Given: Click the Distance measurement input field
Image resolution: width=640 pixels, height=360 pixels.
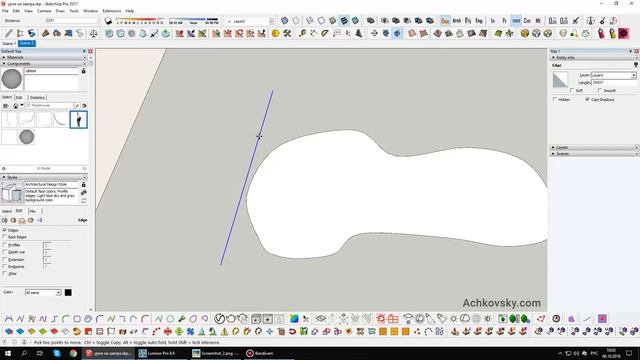Looking at the screenshot, I should (71, 20).
